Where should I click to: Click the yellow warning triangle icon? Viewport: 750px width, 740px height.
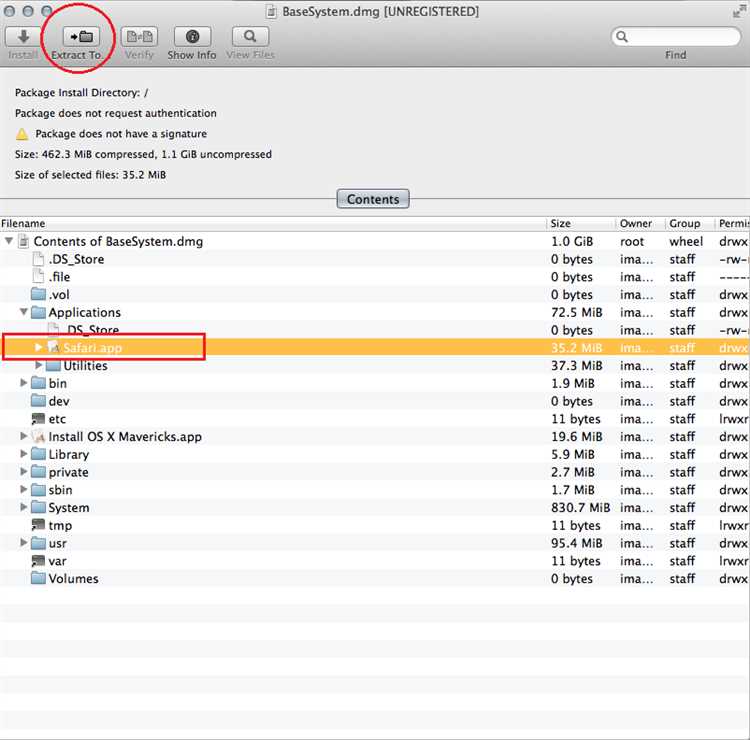(x=22, y=134)
